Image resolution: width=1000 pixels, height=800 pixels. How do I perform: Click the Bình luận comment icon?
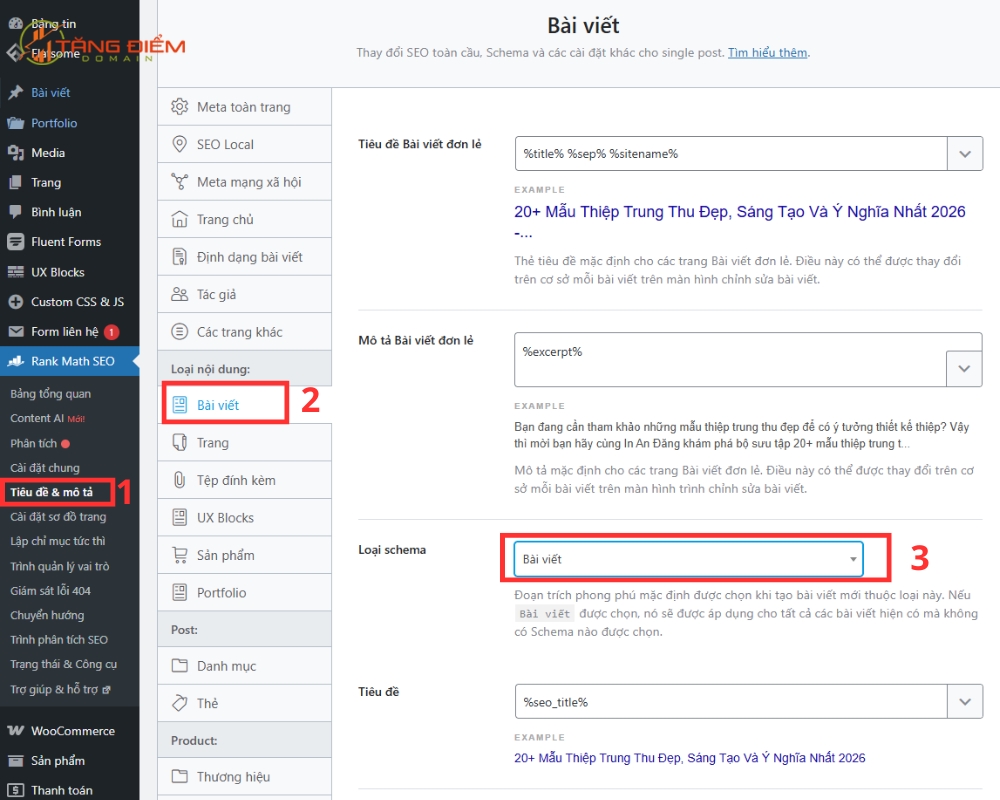click(16, 212)
